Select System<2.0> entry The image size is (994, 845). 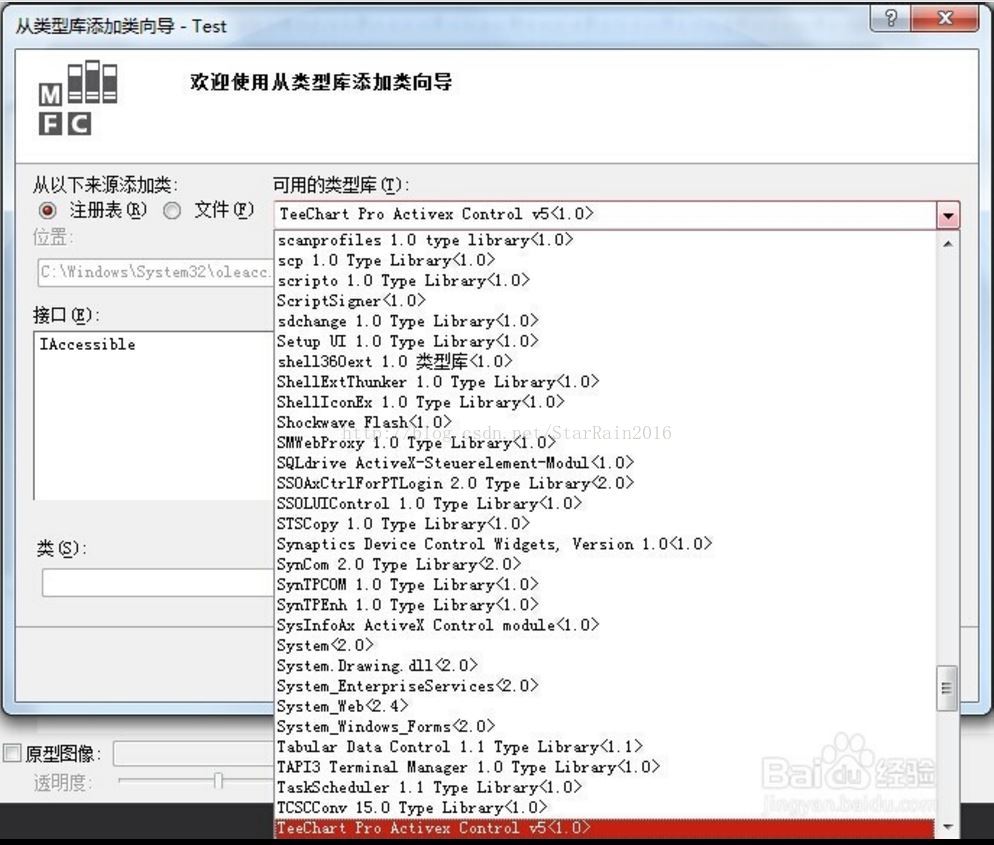[x=605, y=645]
